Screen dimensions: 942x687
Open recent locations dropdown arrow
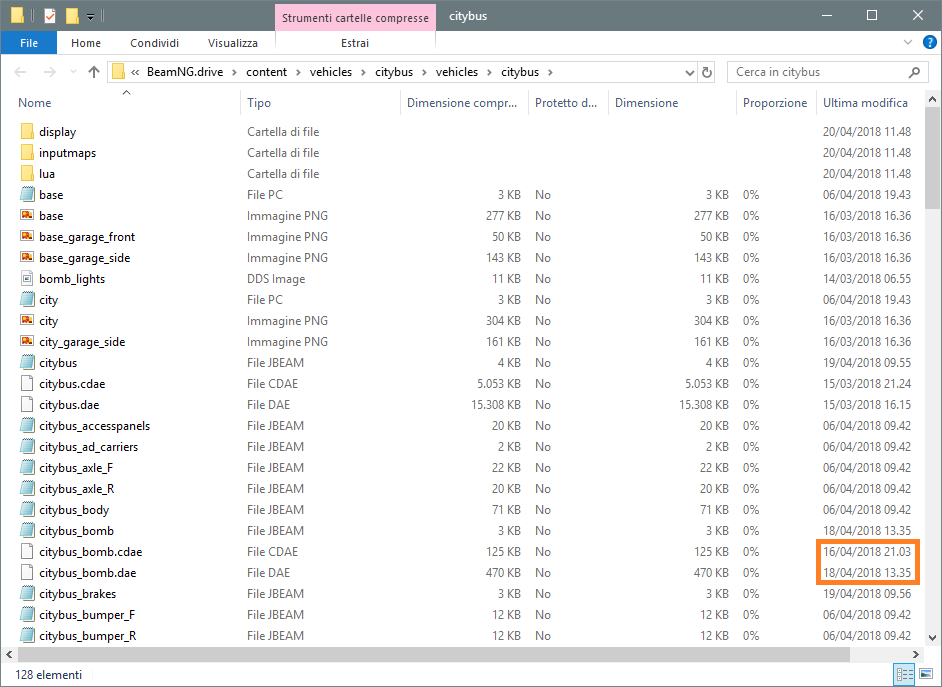73,72
